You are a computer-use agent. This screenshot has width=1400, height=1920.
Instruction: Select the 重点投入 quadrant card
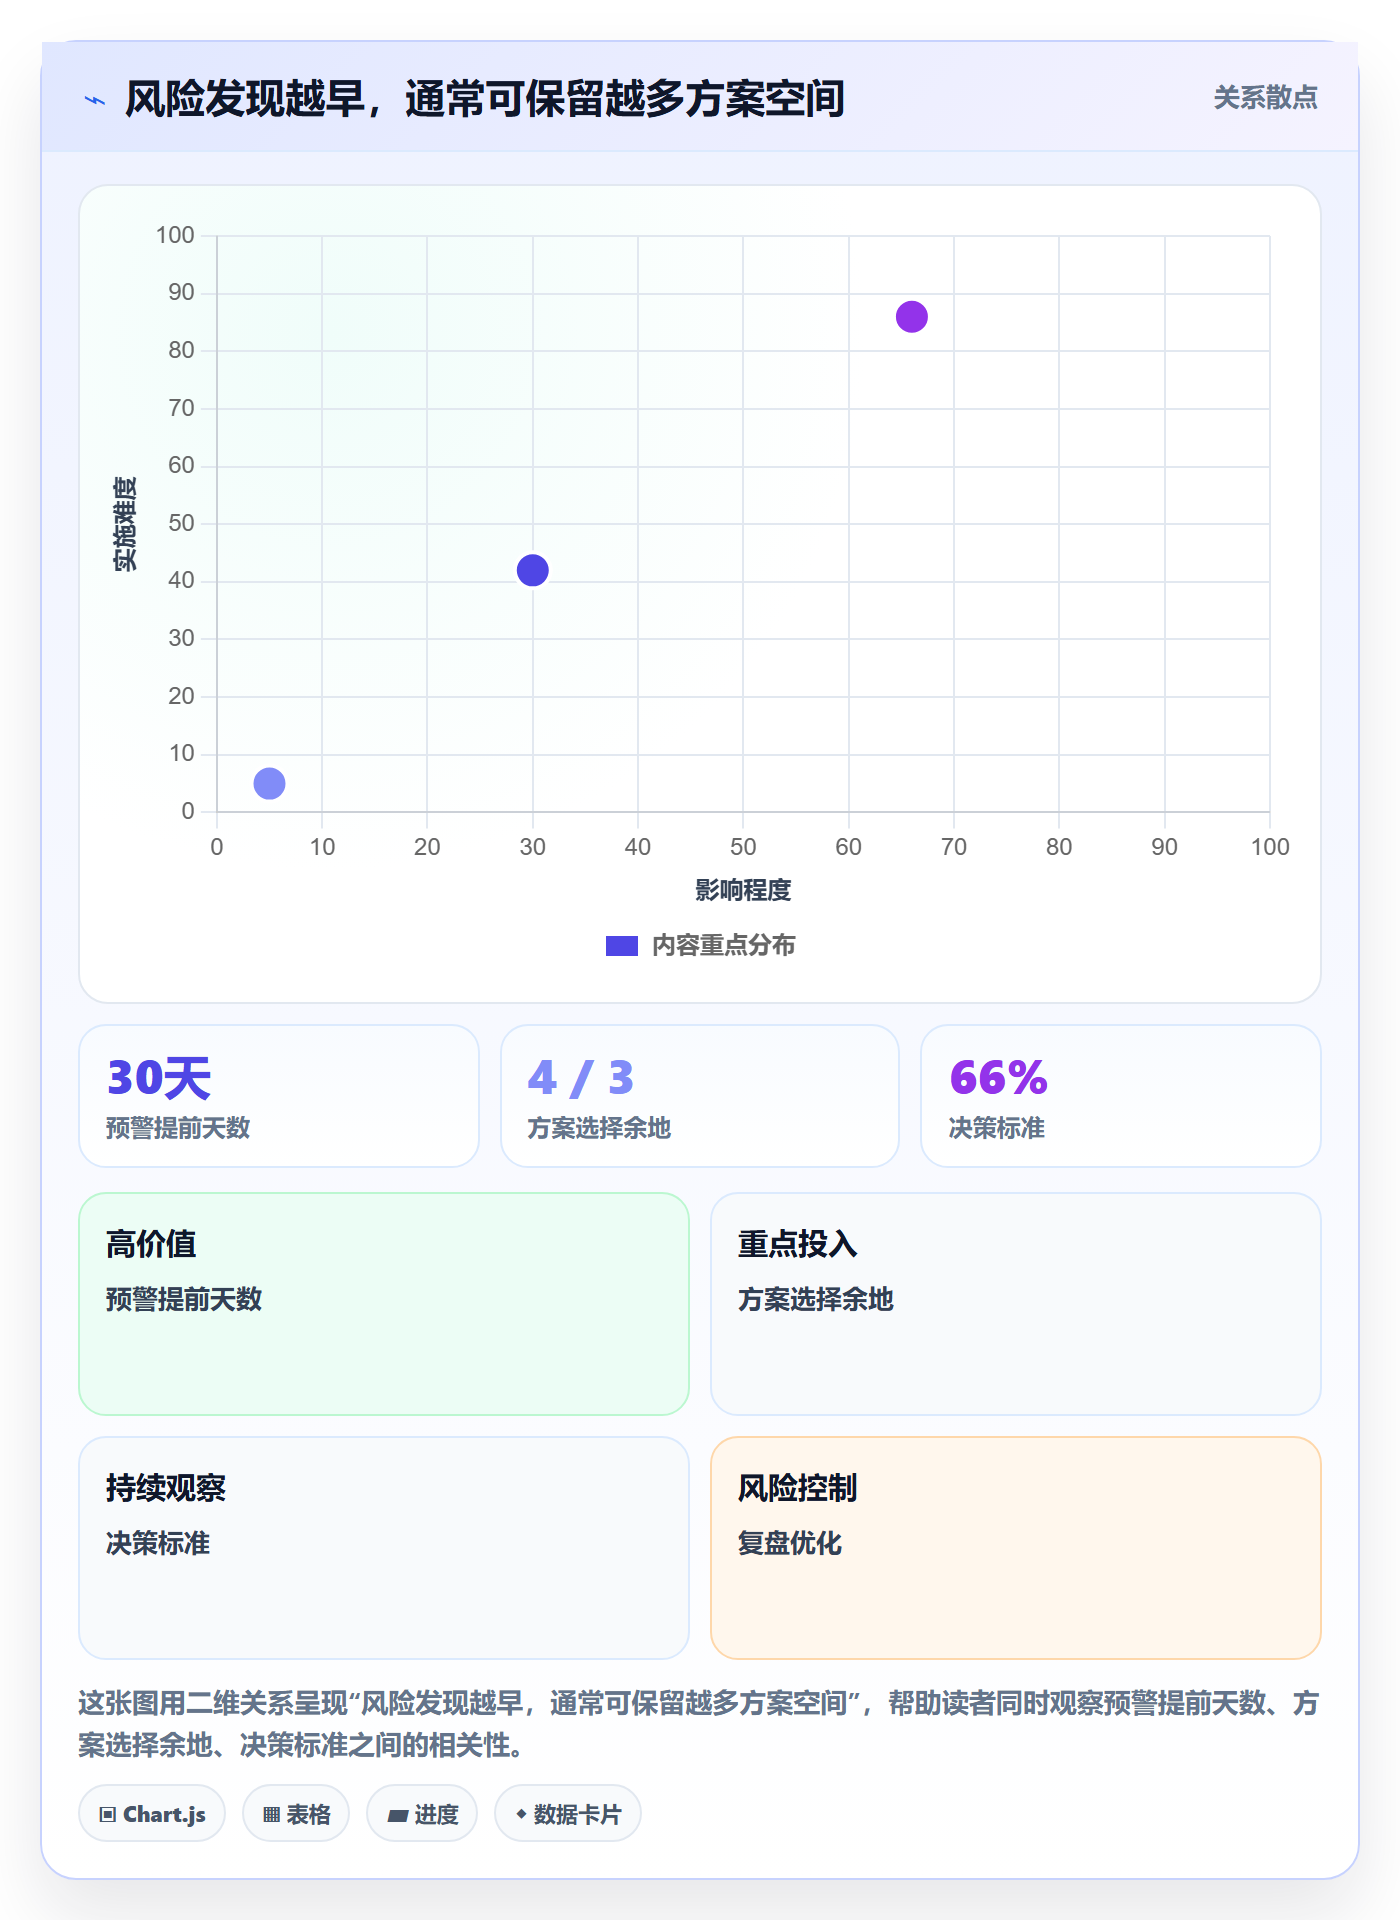[x=1016, y=1304]
